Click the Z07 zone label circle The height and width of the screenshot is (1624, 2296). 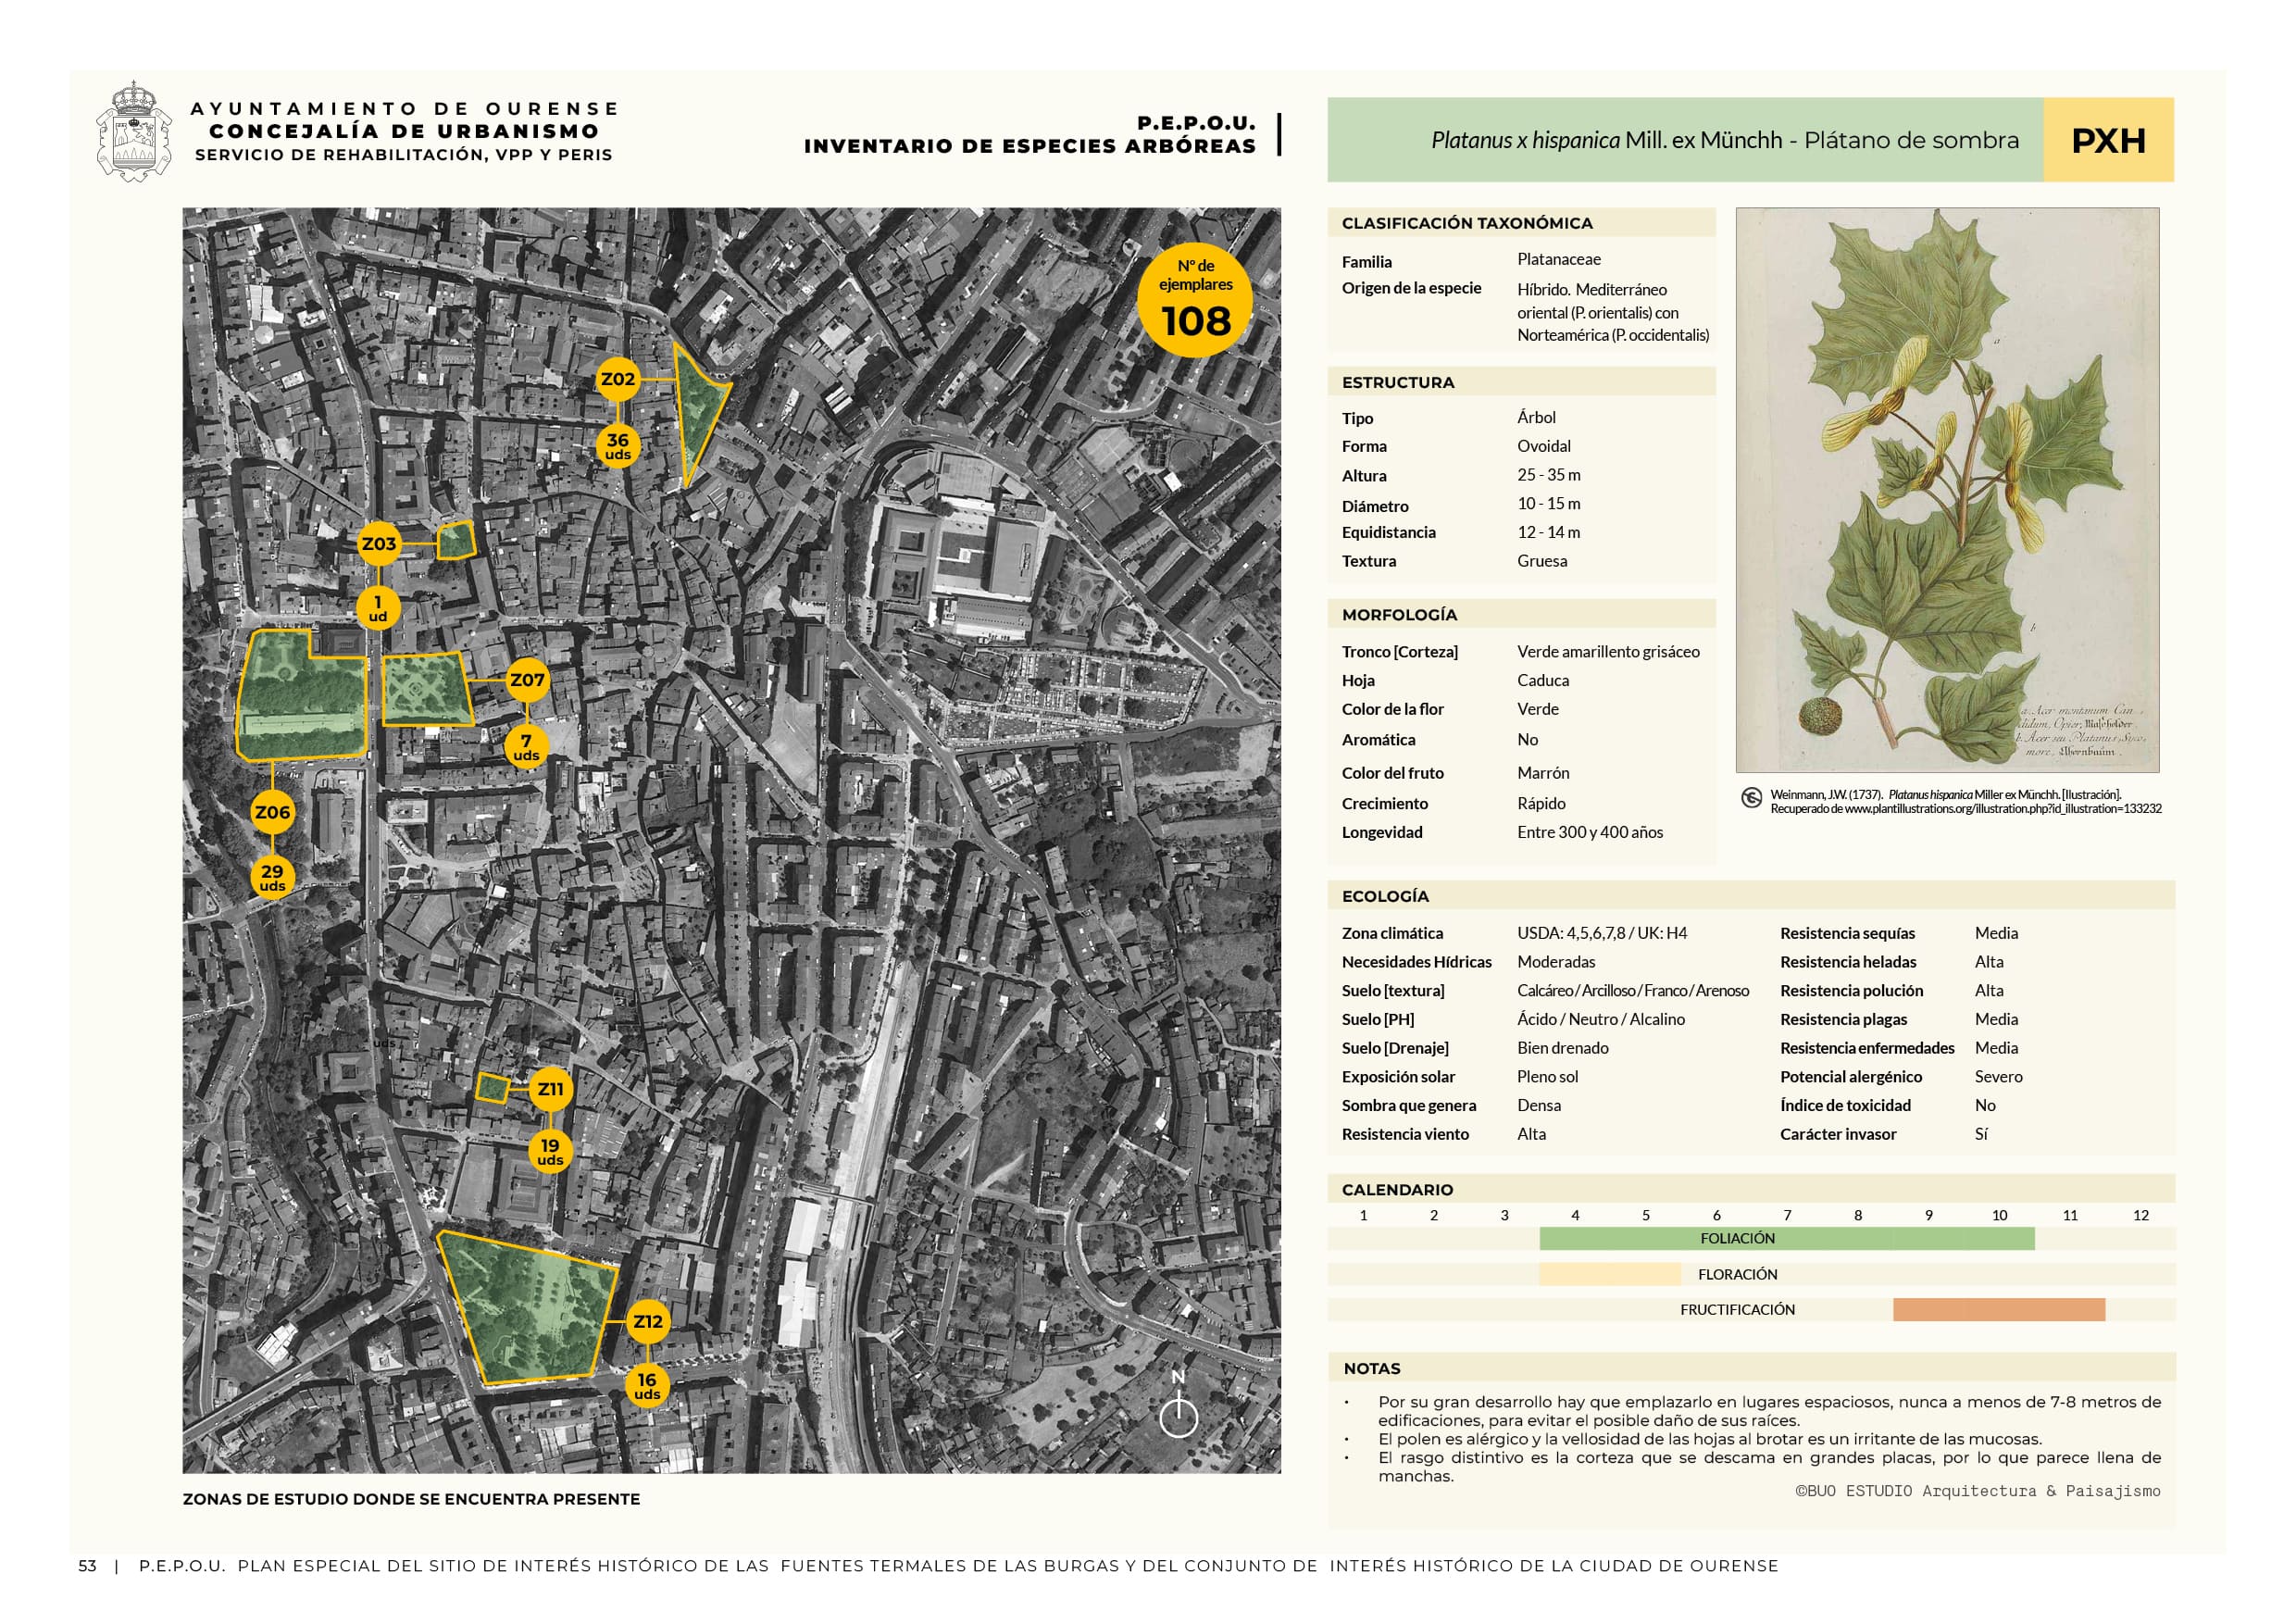coord(527,681)
